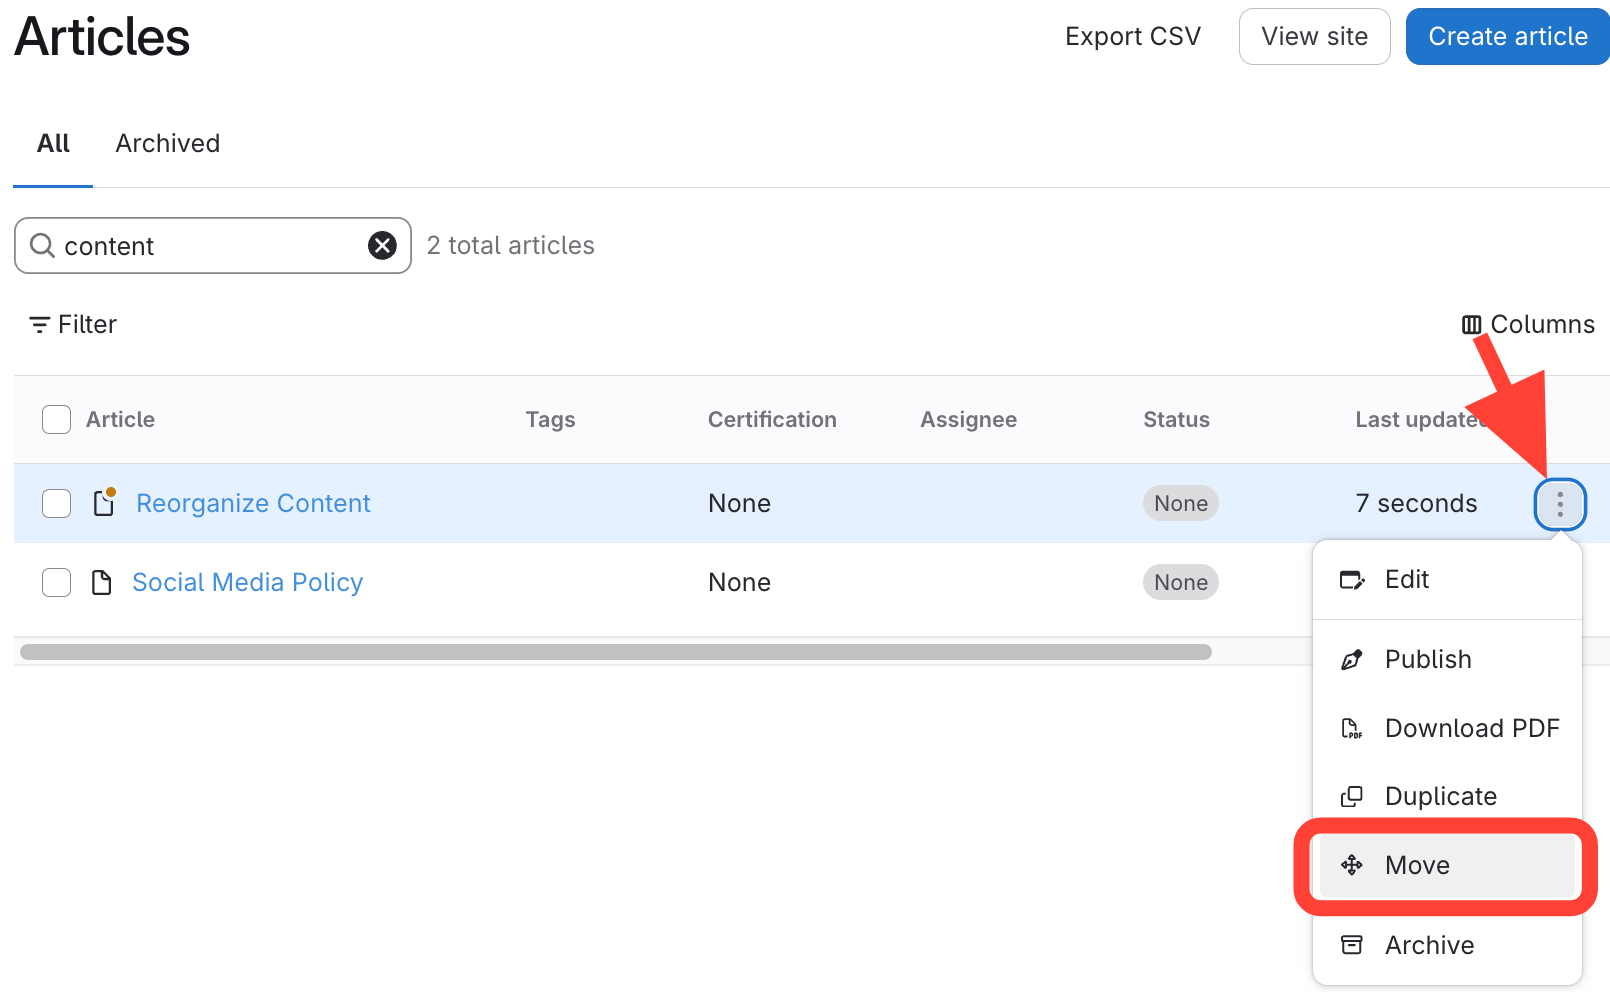The height and width of the screenshot is (992, 1610).
Task: Click the Edit icon in menu
Action: pyautogui.click(x=1351, y=580)
